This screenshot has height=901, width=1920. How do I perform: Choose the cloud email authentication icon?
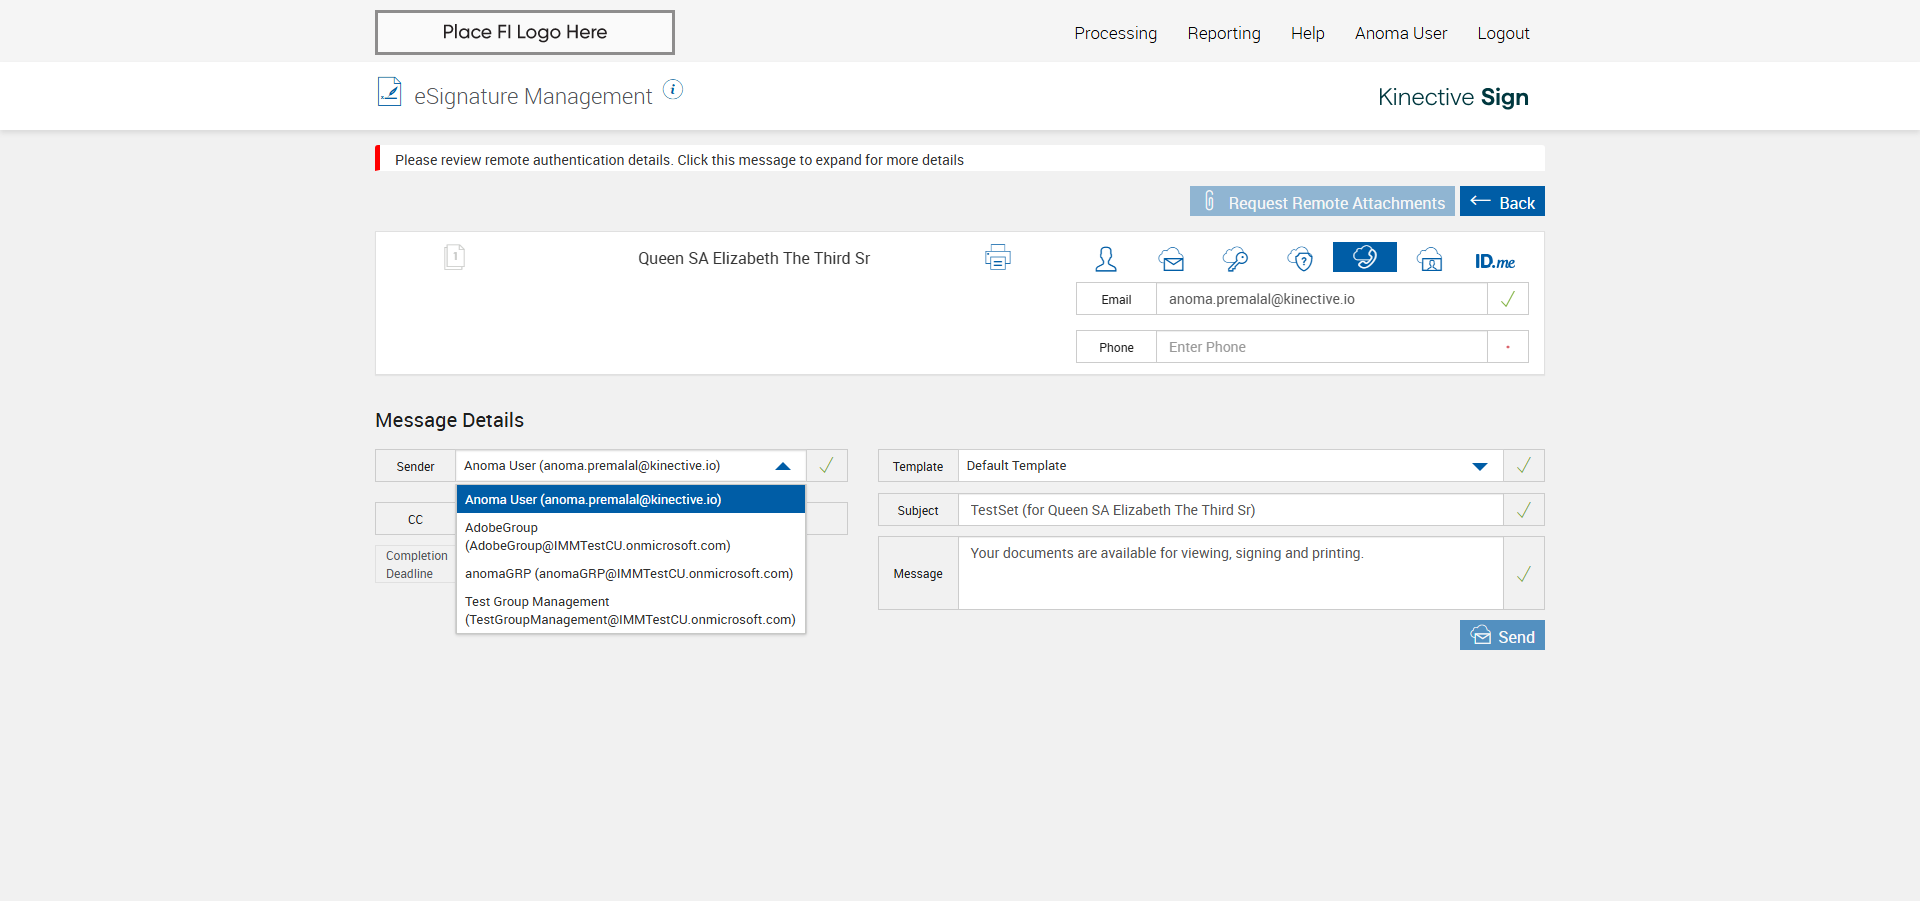click(1172, 260)
